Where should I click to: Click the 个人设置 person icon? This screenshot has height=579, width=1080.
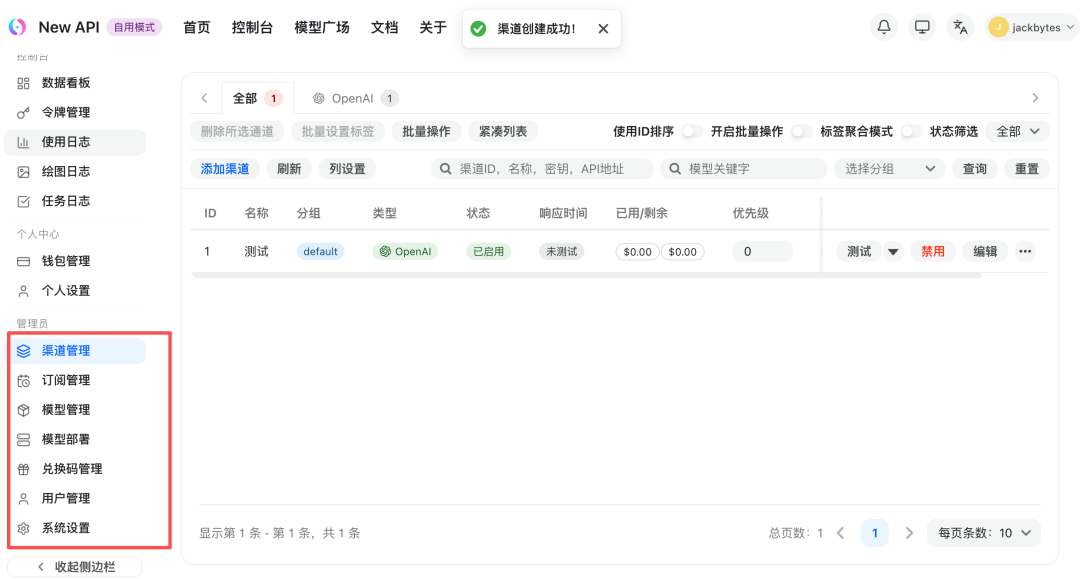coord(23,291)
